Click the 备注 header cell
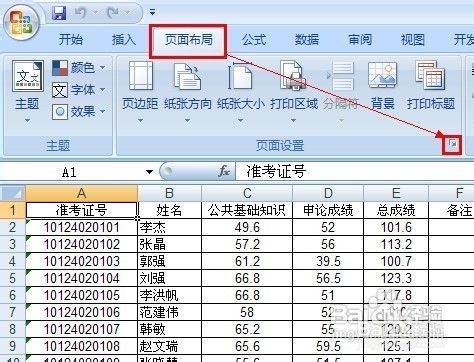Image resolution: width=474 pixels, height=362 pixels. click(x=451, y=210)
